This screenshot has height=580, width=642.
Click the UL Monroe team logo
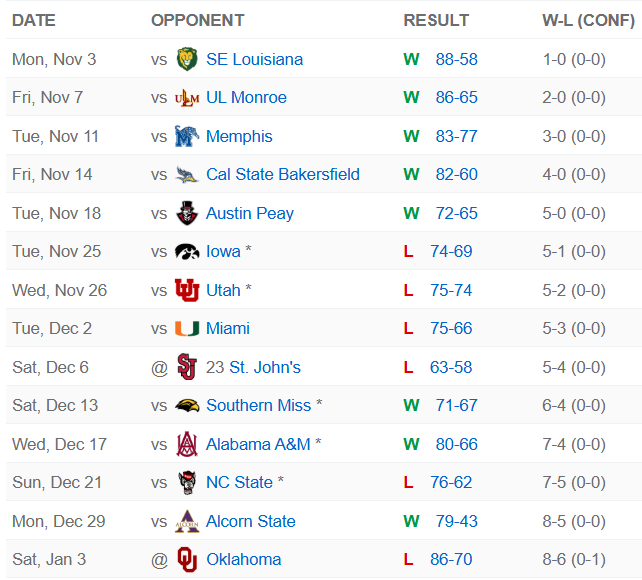[186, 98]
